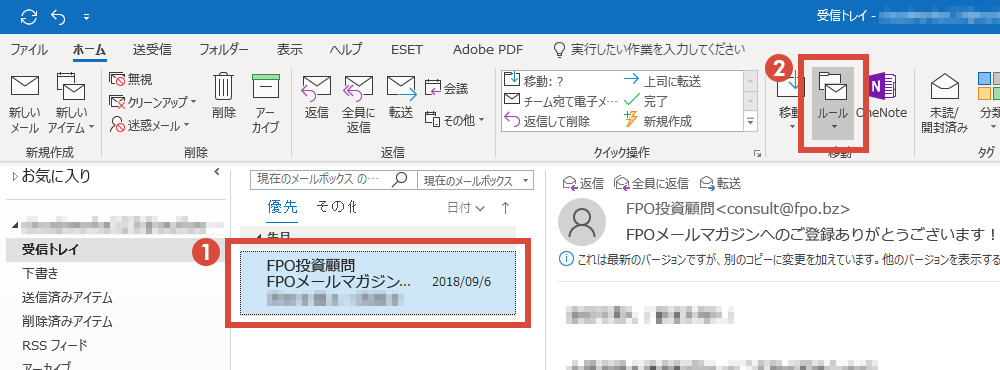Collapse the folder pane with the arrow
The height and width of the screenshot is (370, 1000).
click(x=217, y=172)
